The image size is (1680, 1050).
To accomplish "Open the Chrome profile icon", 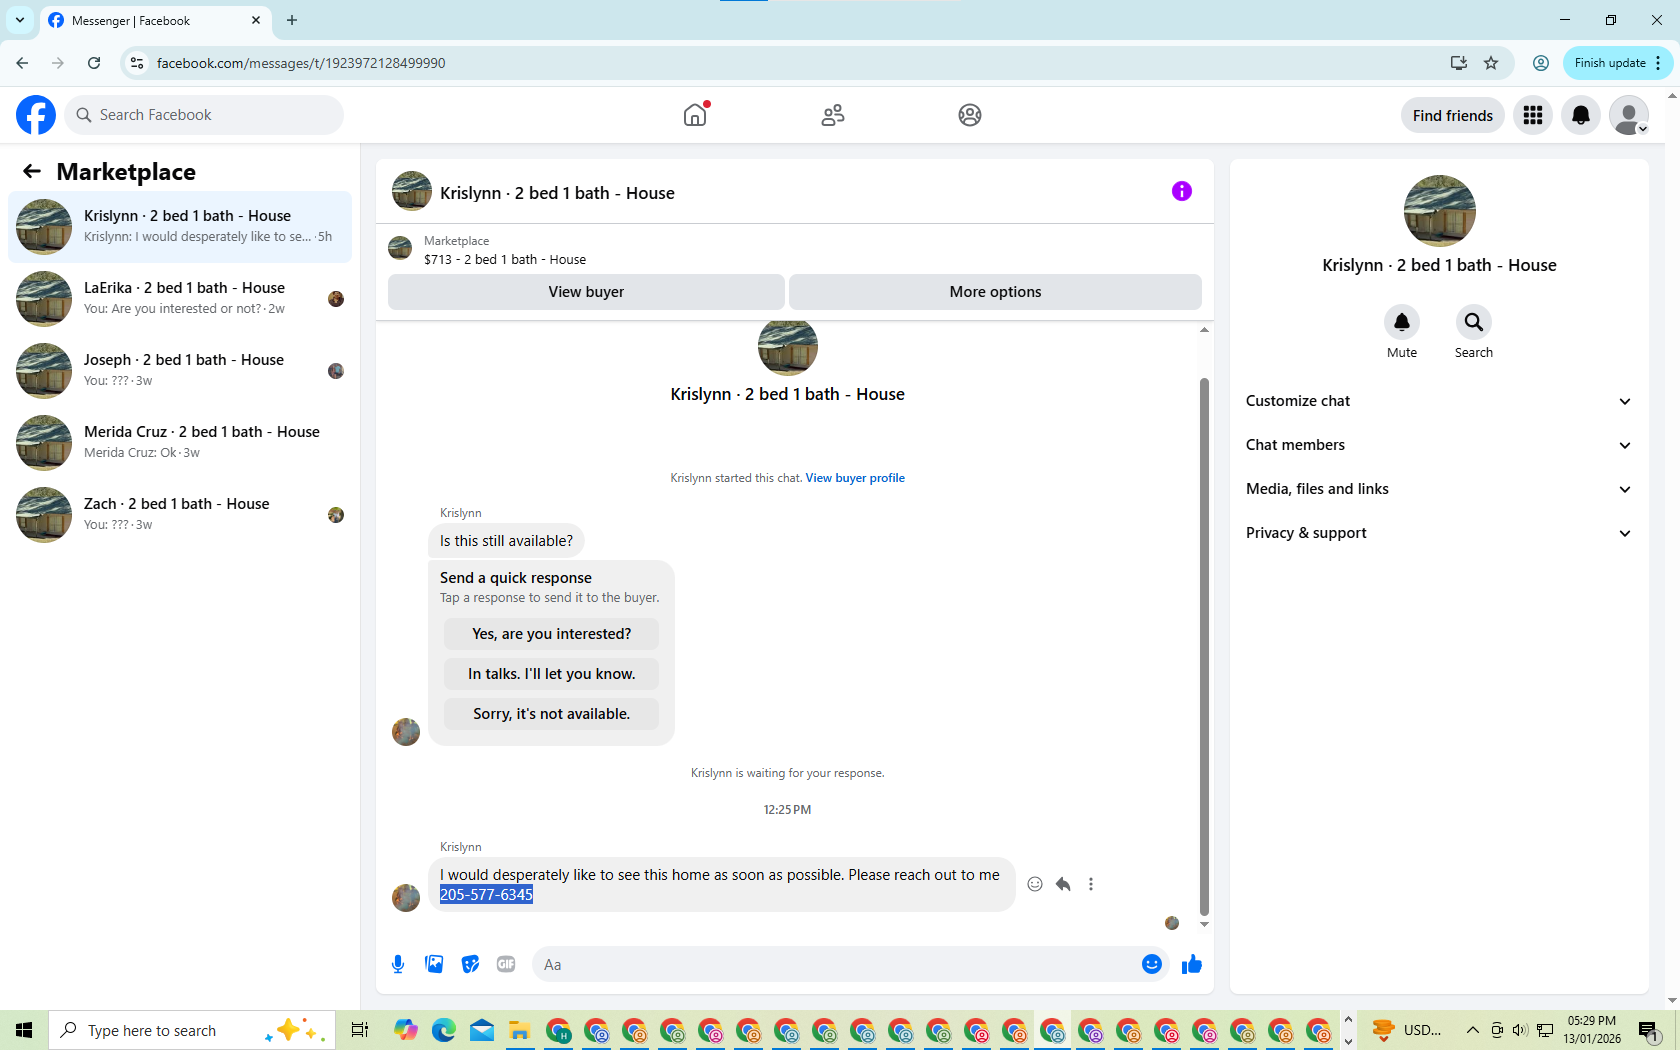I will 1541,63.
